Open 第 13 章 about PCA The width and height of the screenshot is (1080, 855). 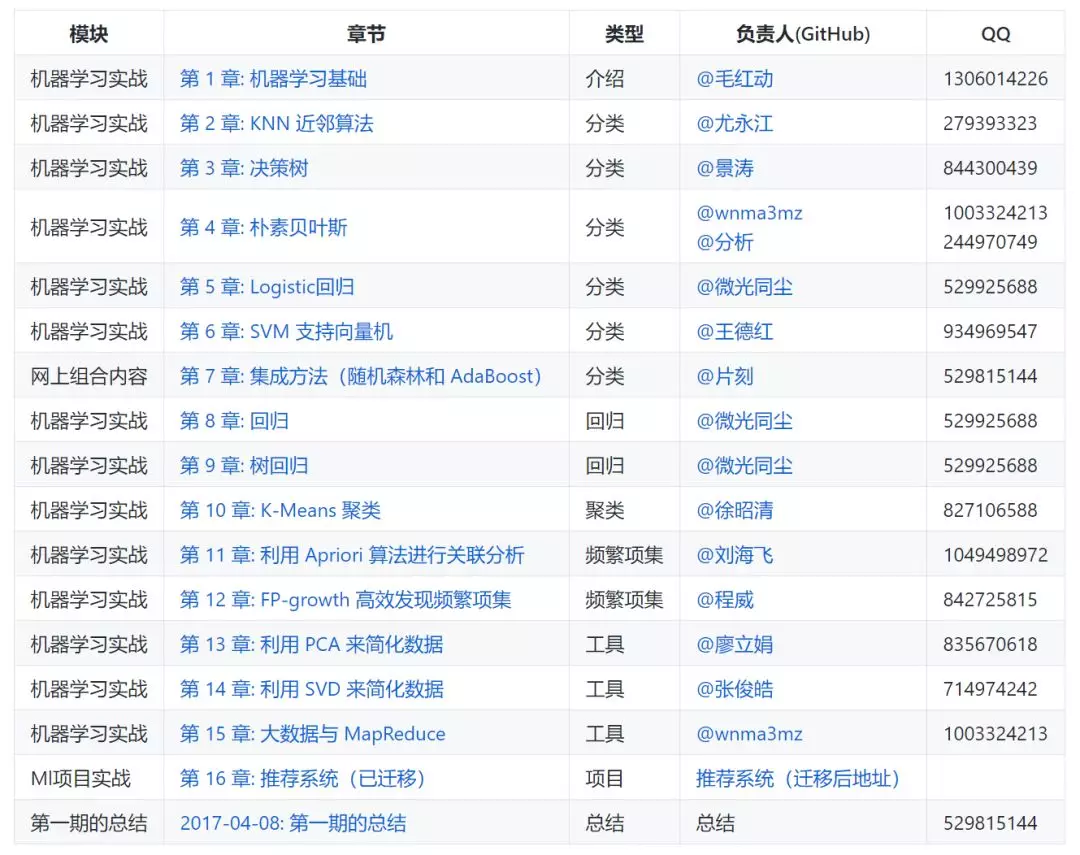pyautogui.click(x=312, y=644)
